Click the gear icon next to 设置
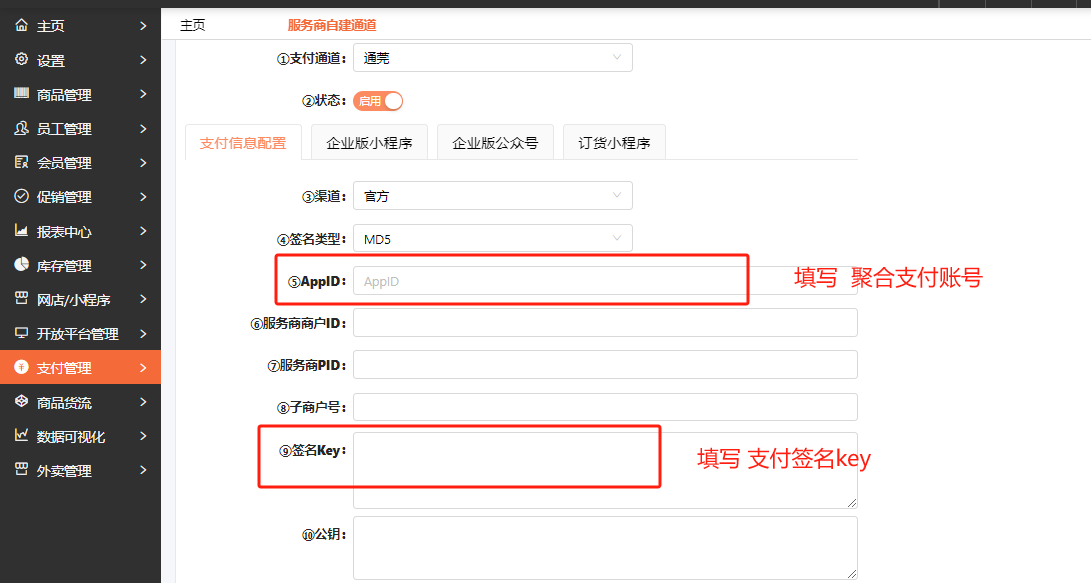Image resolution: width=1091 pixels, height=583 pixels. pos(21,60)
